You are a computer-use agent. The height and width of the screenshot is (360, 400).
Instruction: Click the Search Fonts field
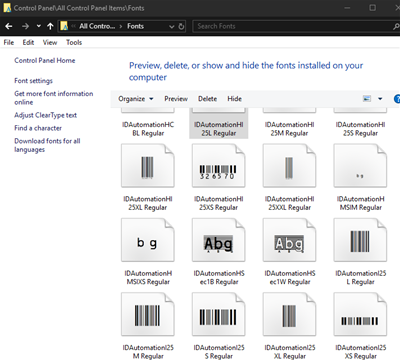point(292,26)
